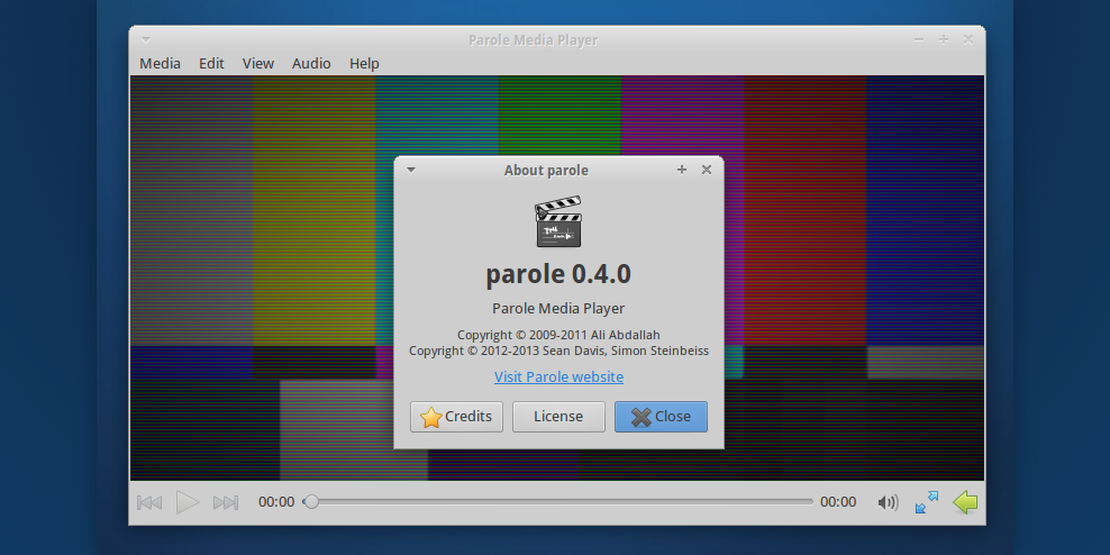
Task: Maximize the Parole Media Player main window
Action: point(944,40)
